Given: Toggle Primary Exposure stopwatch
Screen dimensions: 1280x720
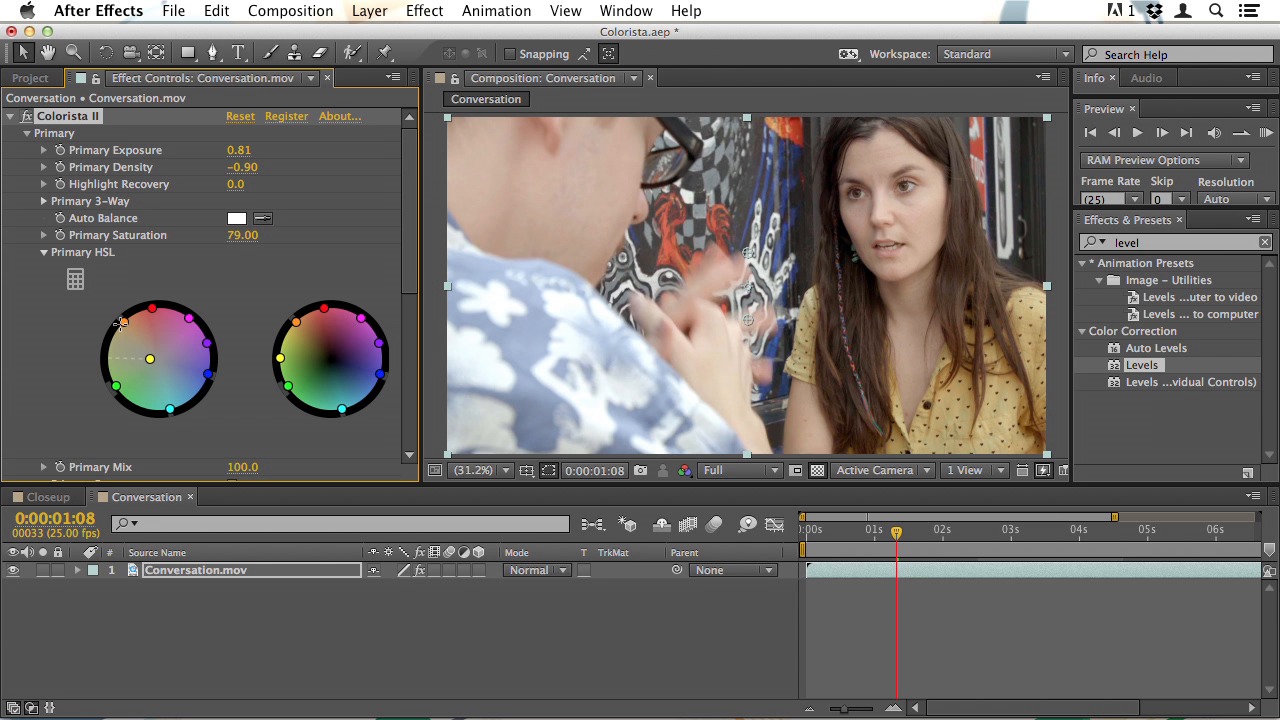Looking at the screenshot, I should pos(60,150).
